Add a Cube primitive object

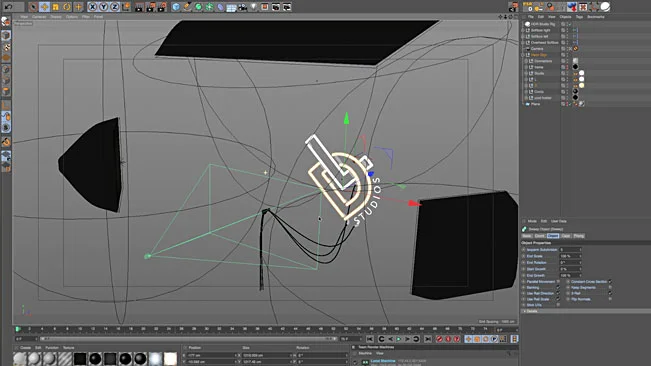click(x=176, y=7)
